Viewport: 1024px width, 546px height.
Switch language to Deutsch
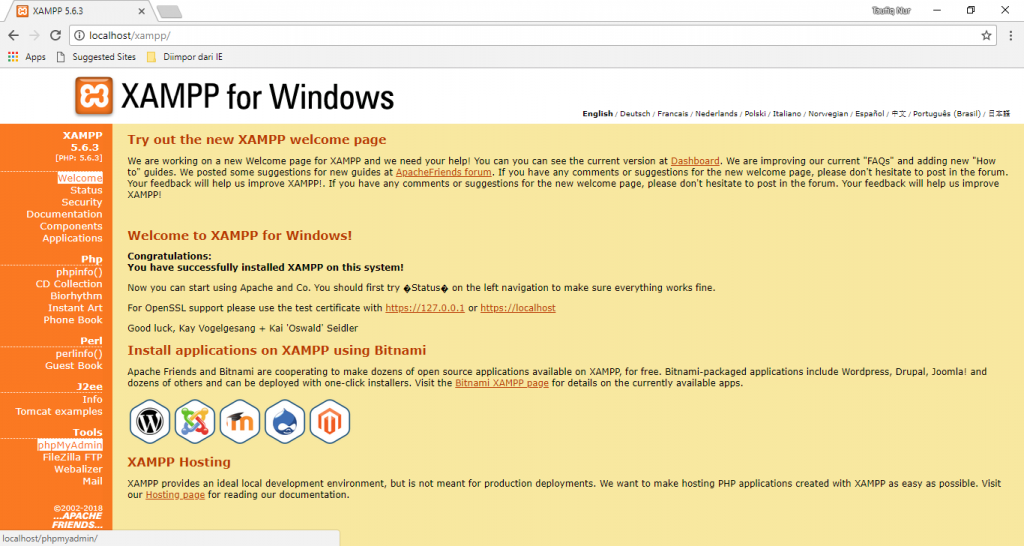tap(635, 114)
